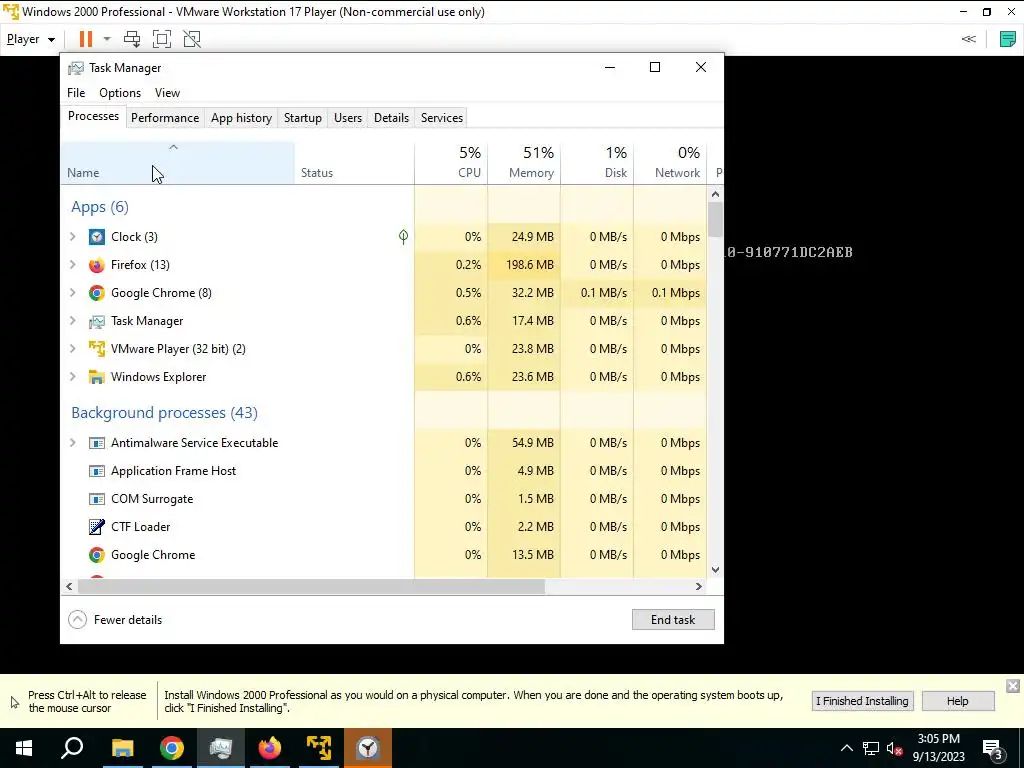Viewport: 1024px width, 768px height.
Task: Switch to the Services tab
Action: 441,118
